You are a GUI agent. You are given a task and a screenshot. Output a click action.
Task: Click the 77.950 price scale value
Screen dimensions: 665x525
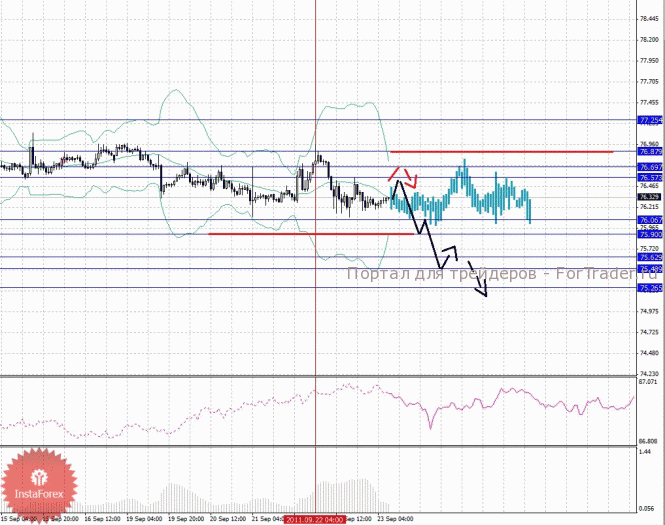[649, 61]
